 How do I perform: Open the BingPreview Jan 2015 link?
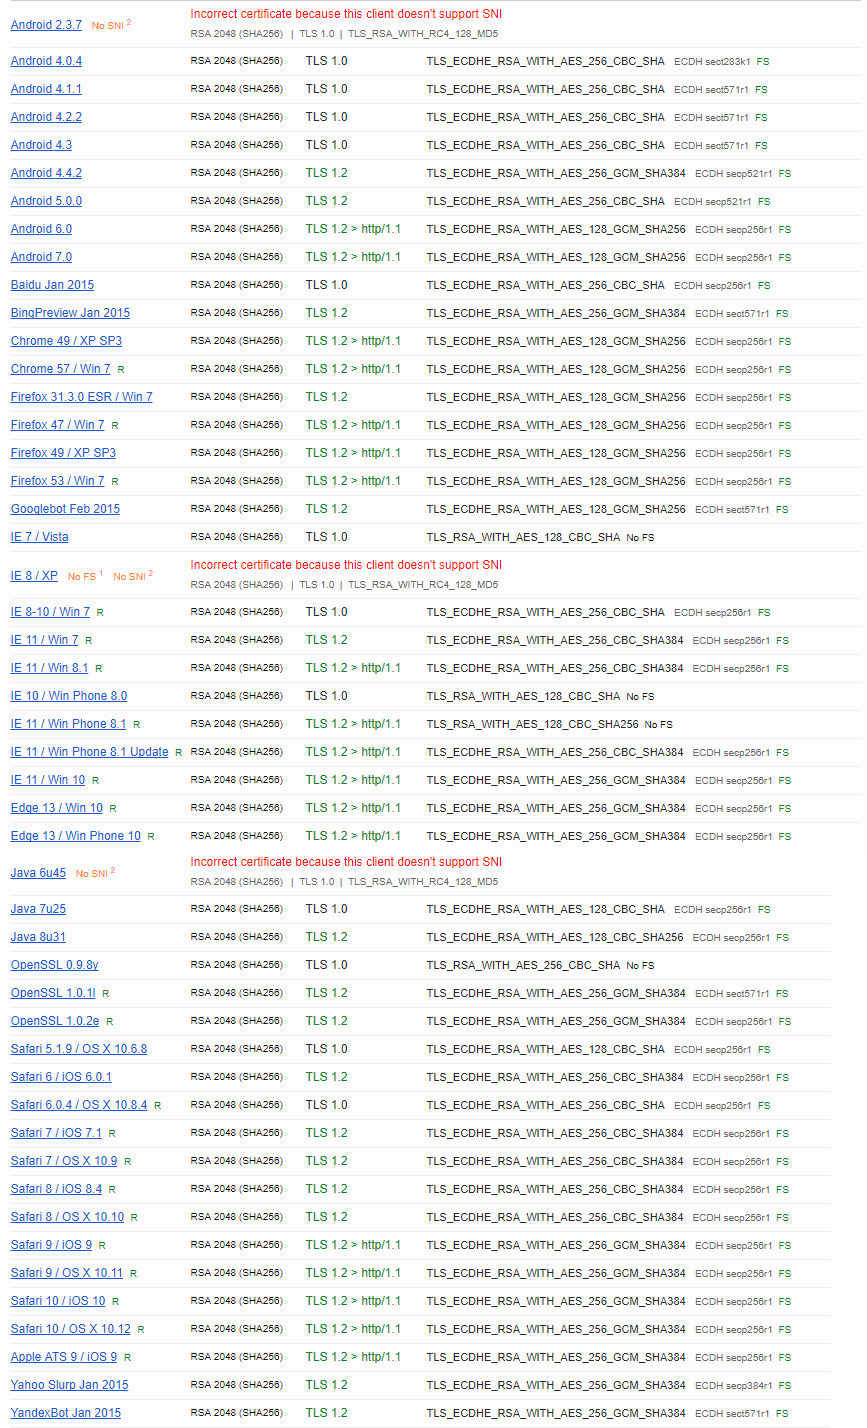pos(70,313)
